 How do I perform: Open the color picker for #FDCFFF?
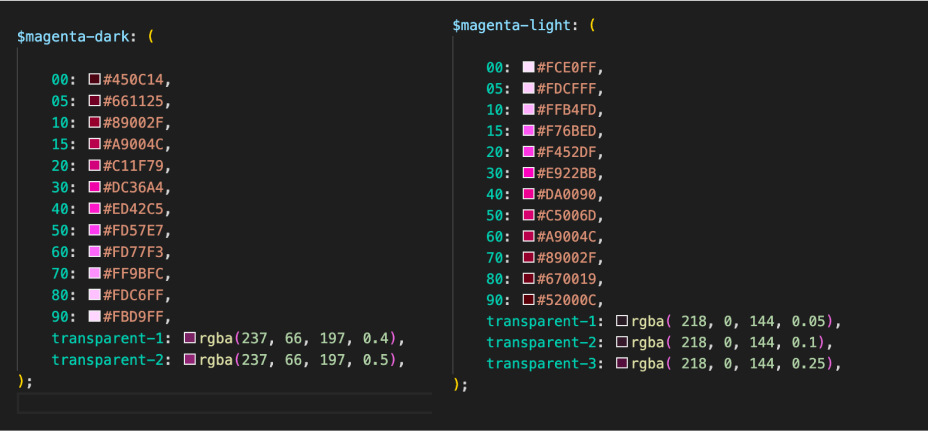point(529,88)
